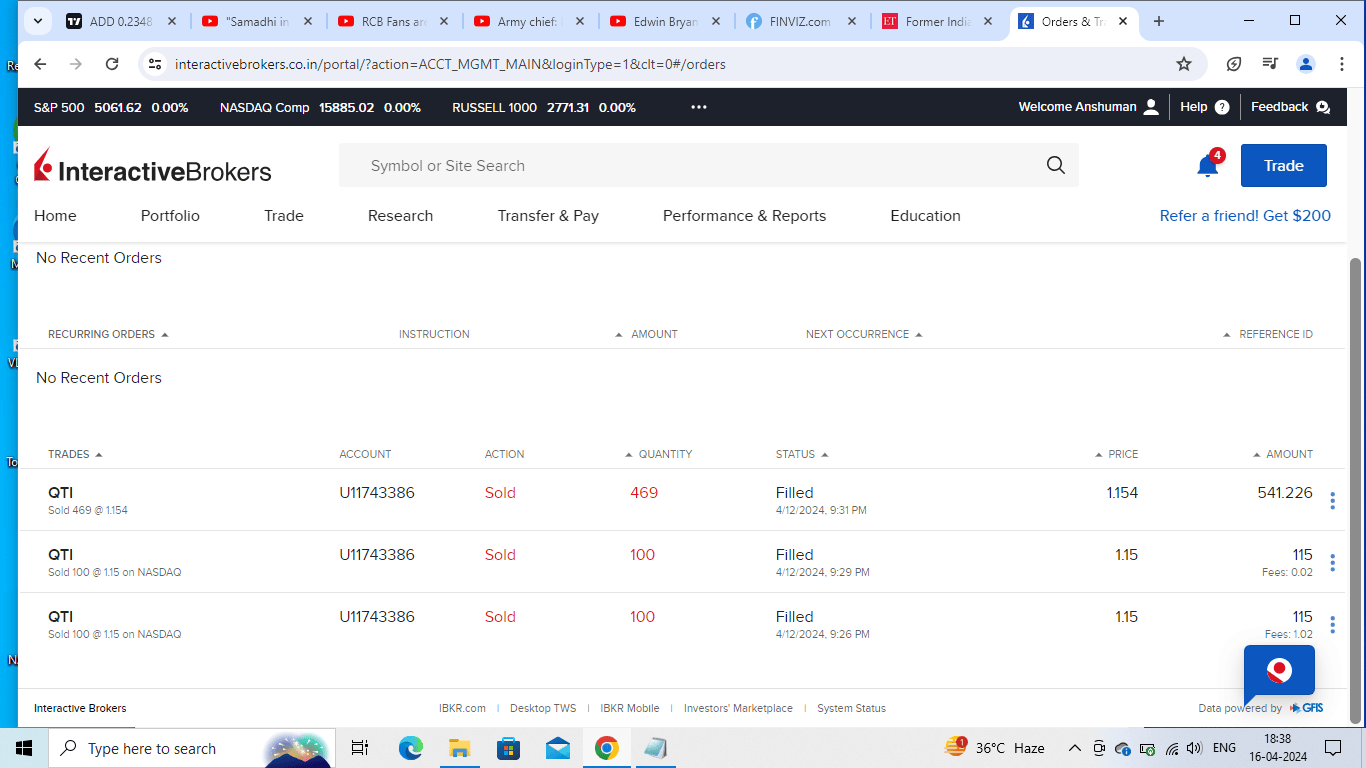Sort by the Recurring Orders column
Screen dimensions: 1366x768
(x=108, y=334)
